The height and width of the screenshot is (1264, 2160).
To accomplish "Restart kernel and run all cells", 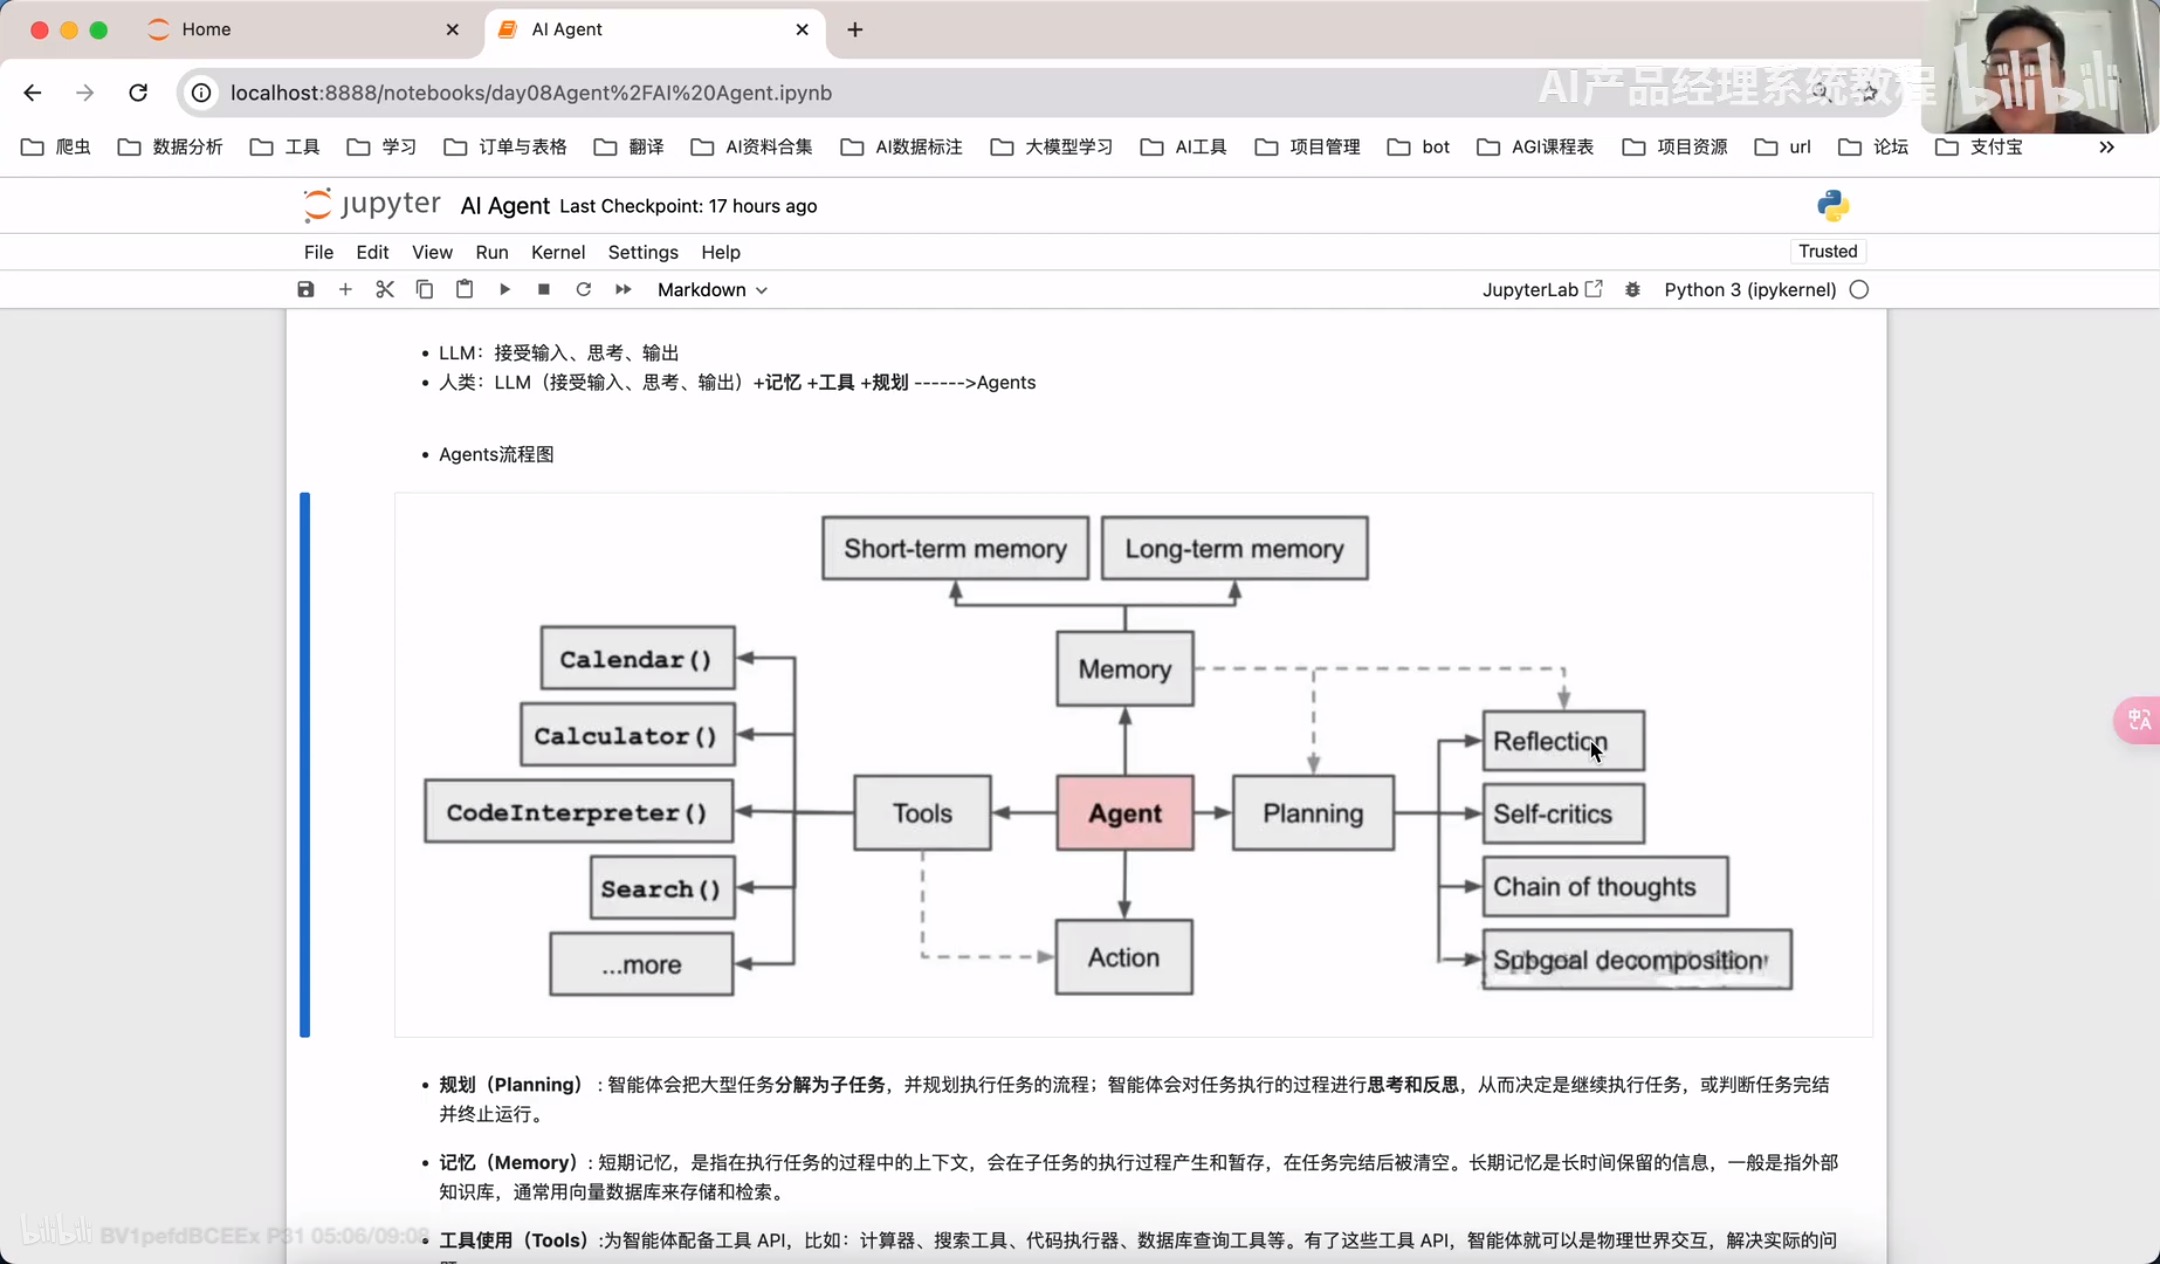I will pyautogui.click(x=623, y=290).
